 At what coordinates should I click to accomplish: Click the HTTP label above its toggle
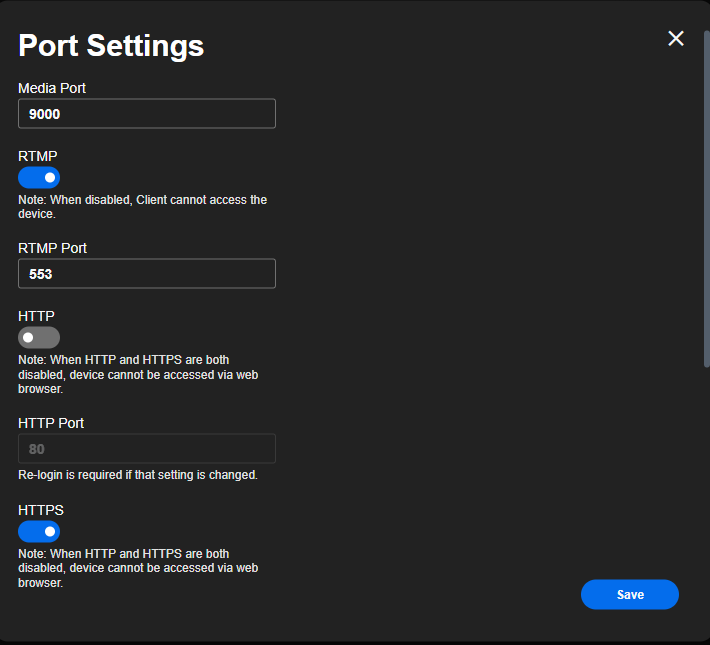click(36, 316)
